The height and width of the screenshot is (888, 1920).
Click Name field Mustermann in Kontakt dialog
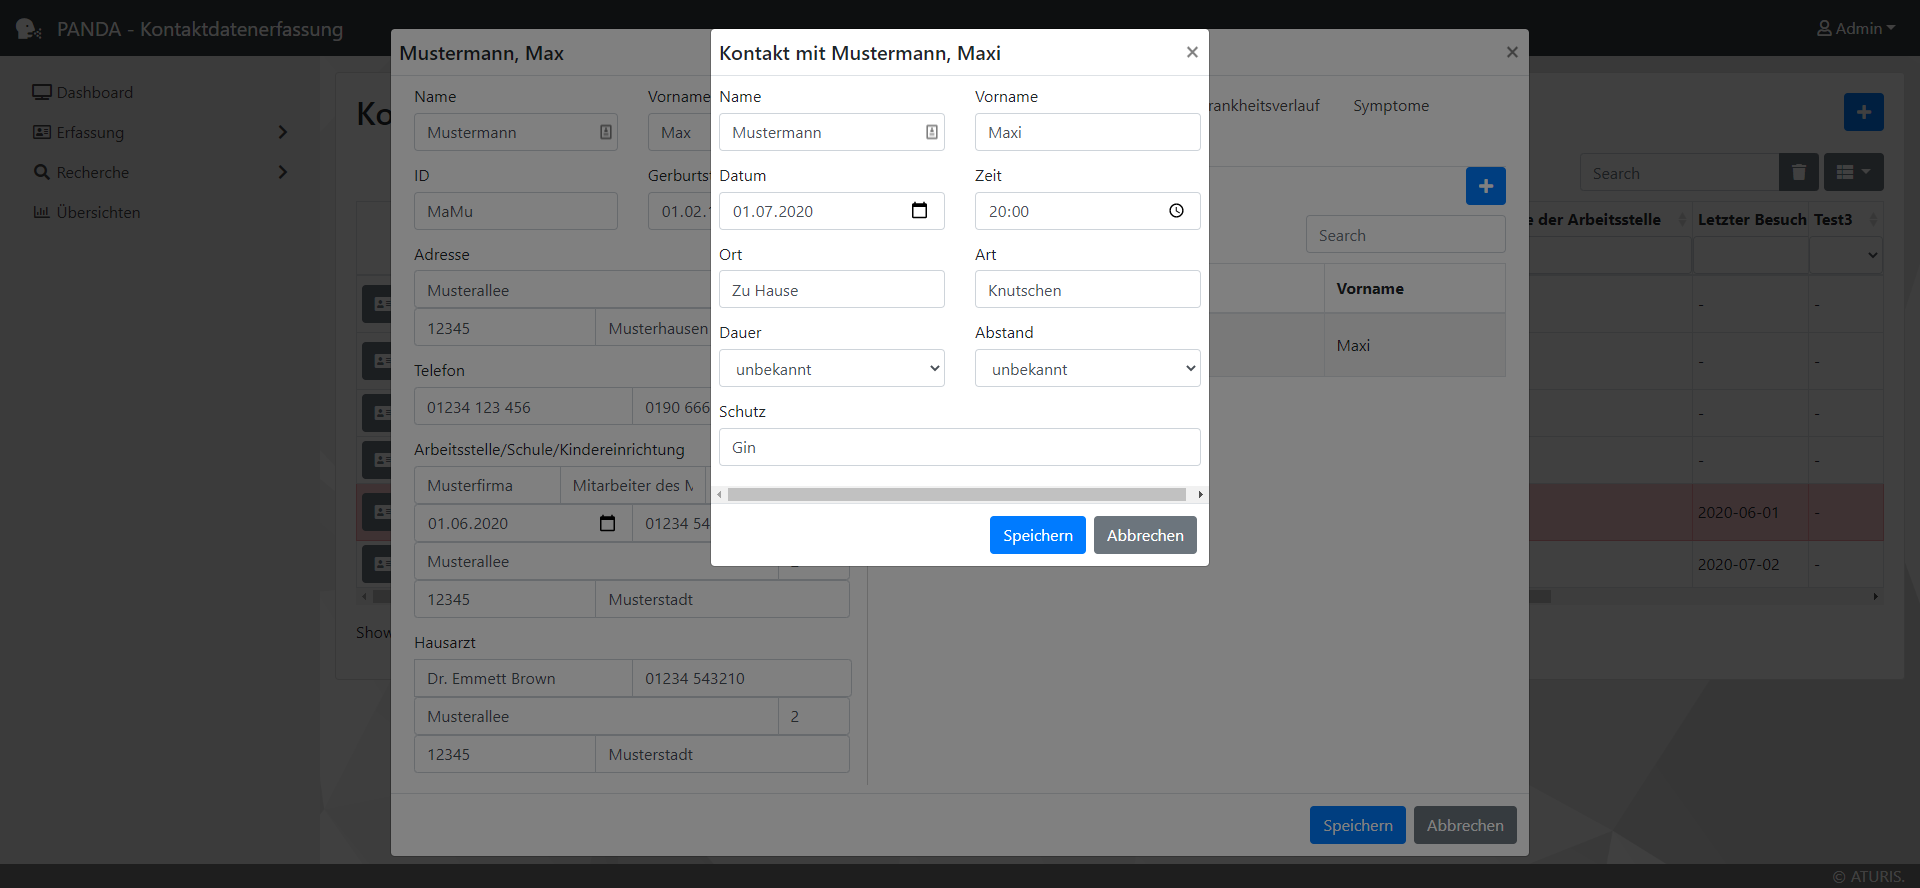tap(832, 132)
